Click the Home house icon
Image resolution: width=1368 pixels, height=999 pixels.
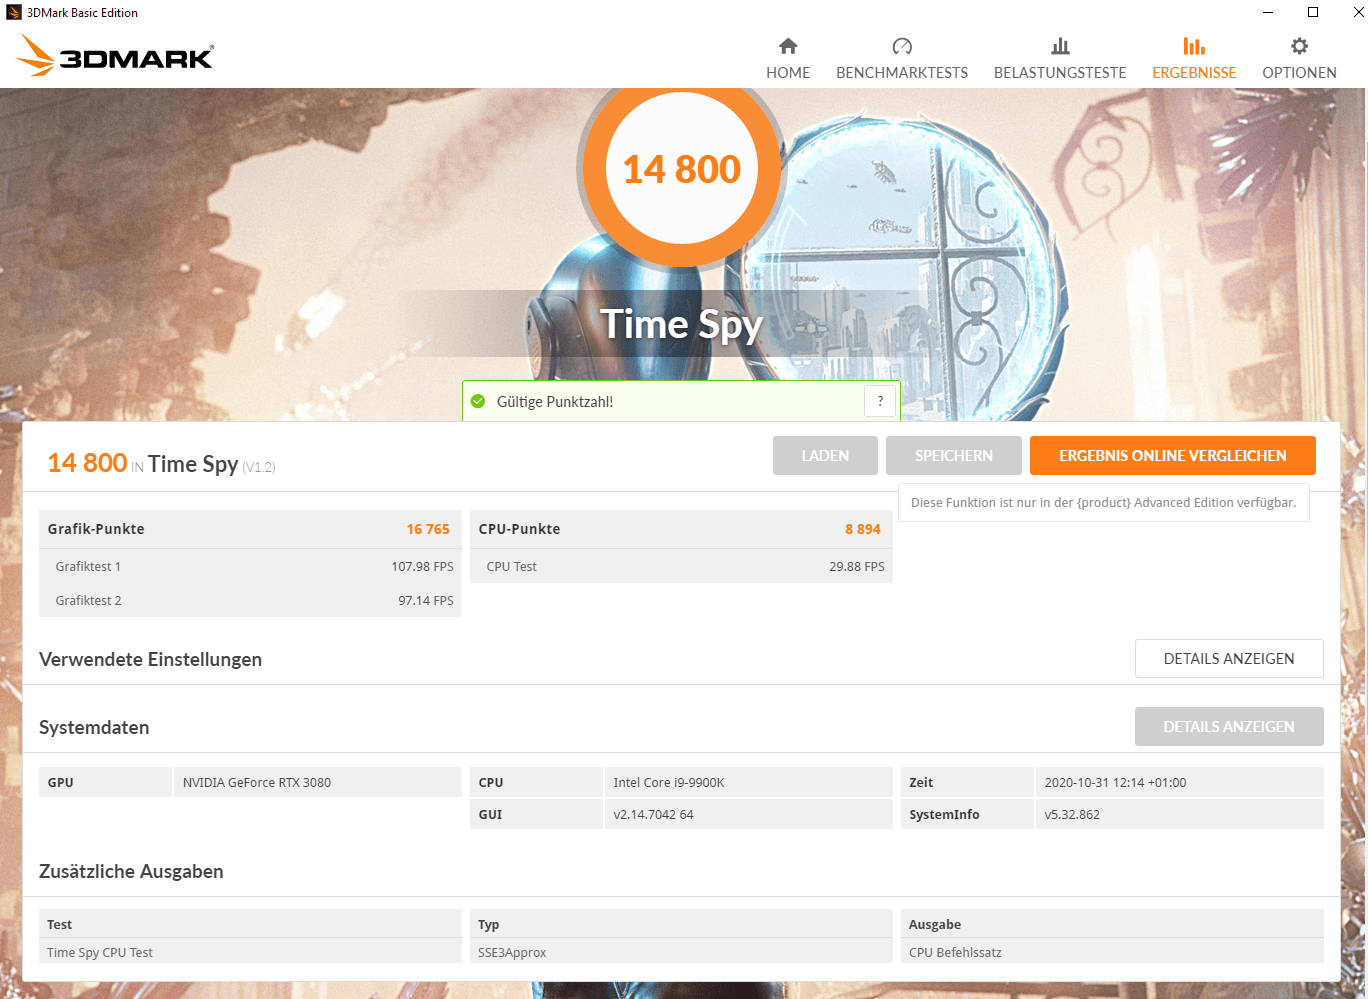coord(788,46)
